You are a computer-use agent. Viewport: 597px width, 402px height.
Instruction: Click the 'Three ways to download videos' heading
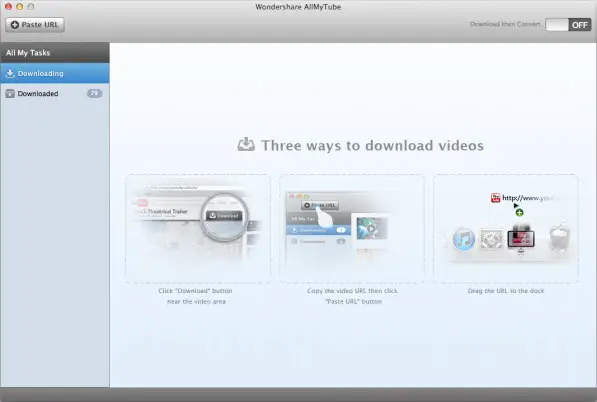[x=372, y=145]
